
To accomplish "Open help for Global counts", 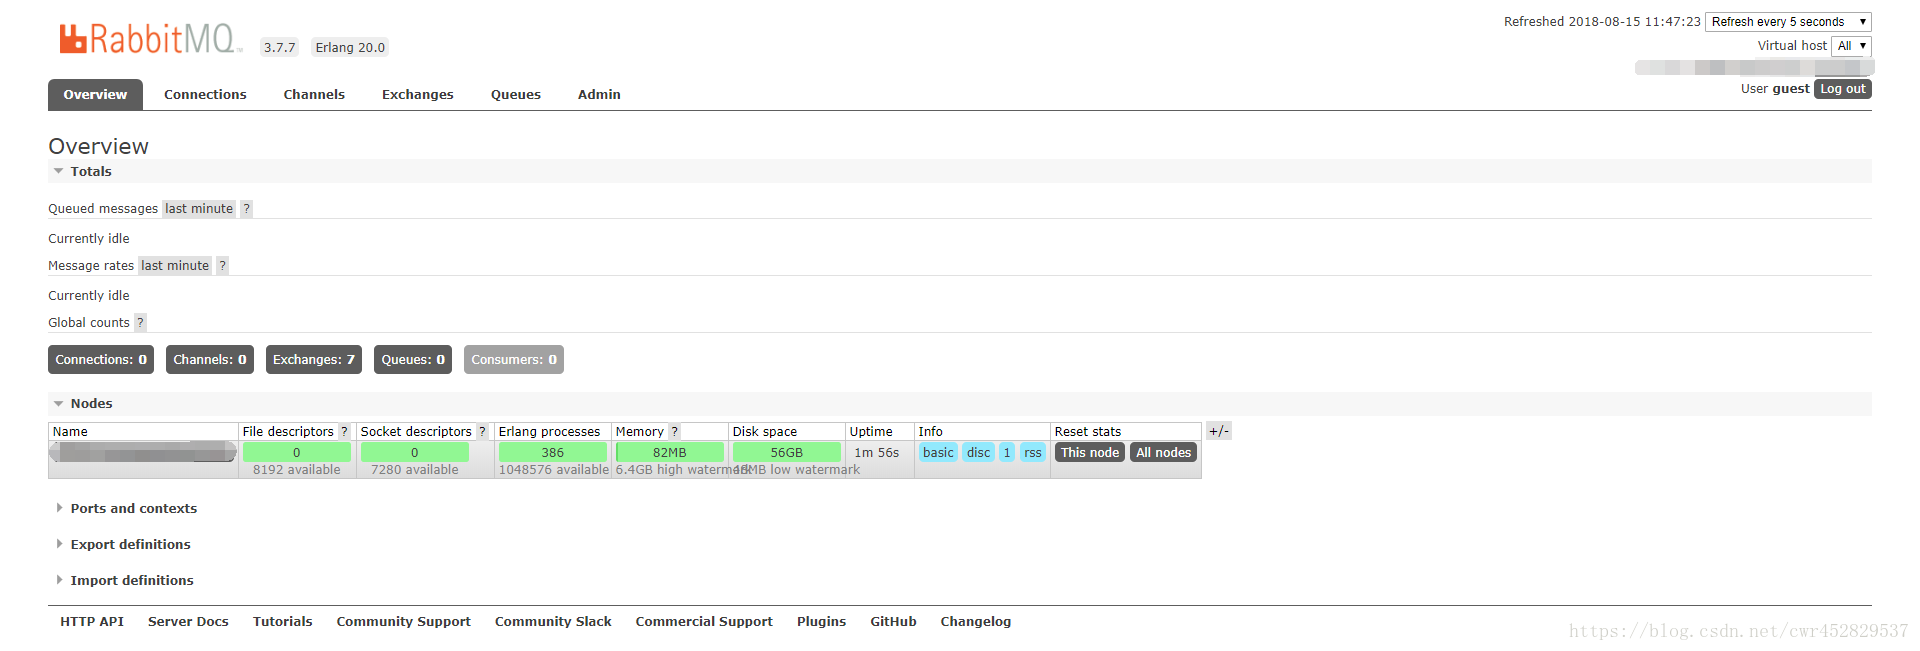I will point(140,323).
